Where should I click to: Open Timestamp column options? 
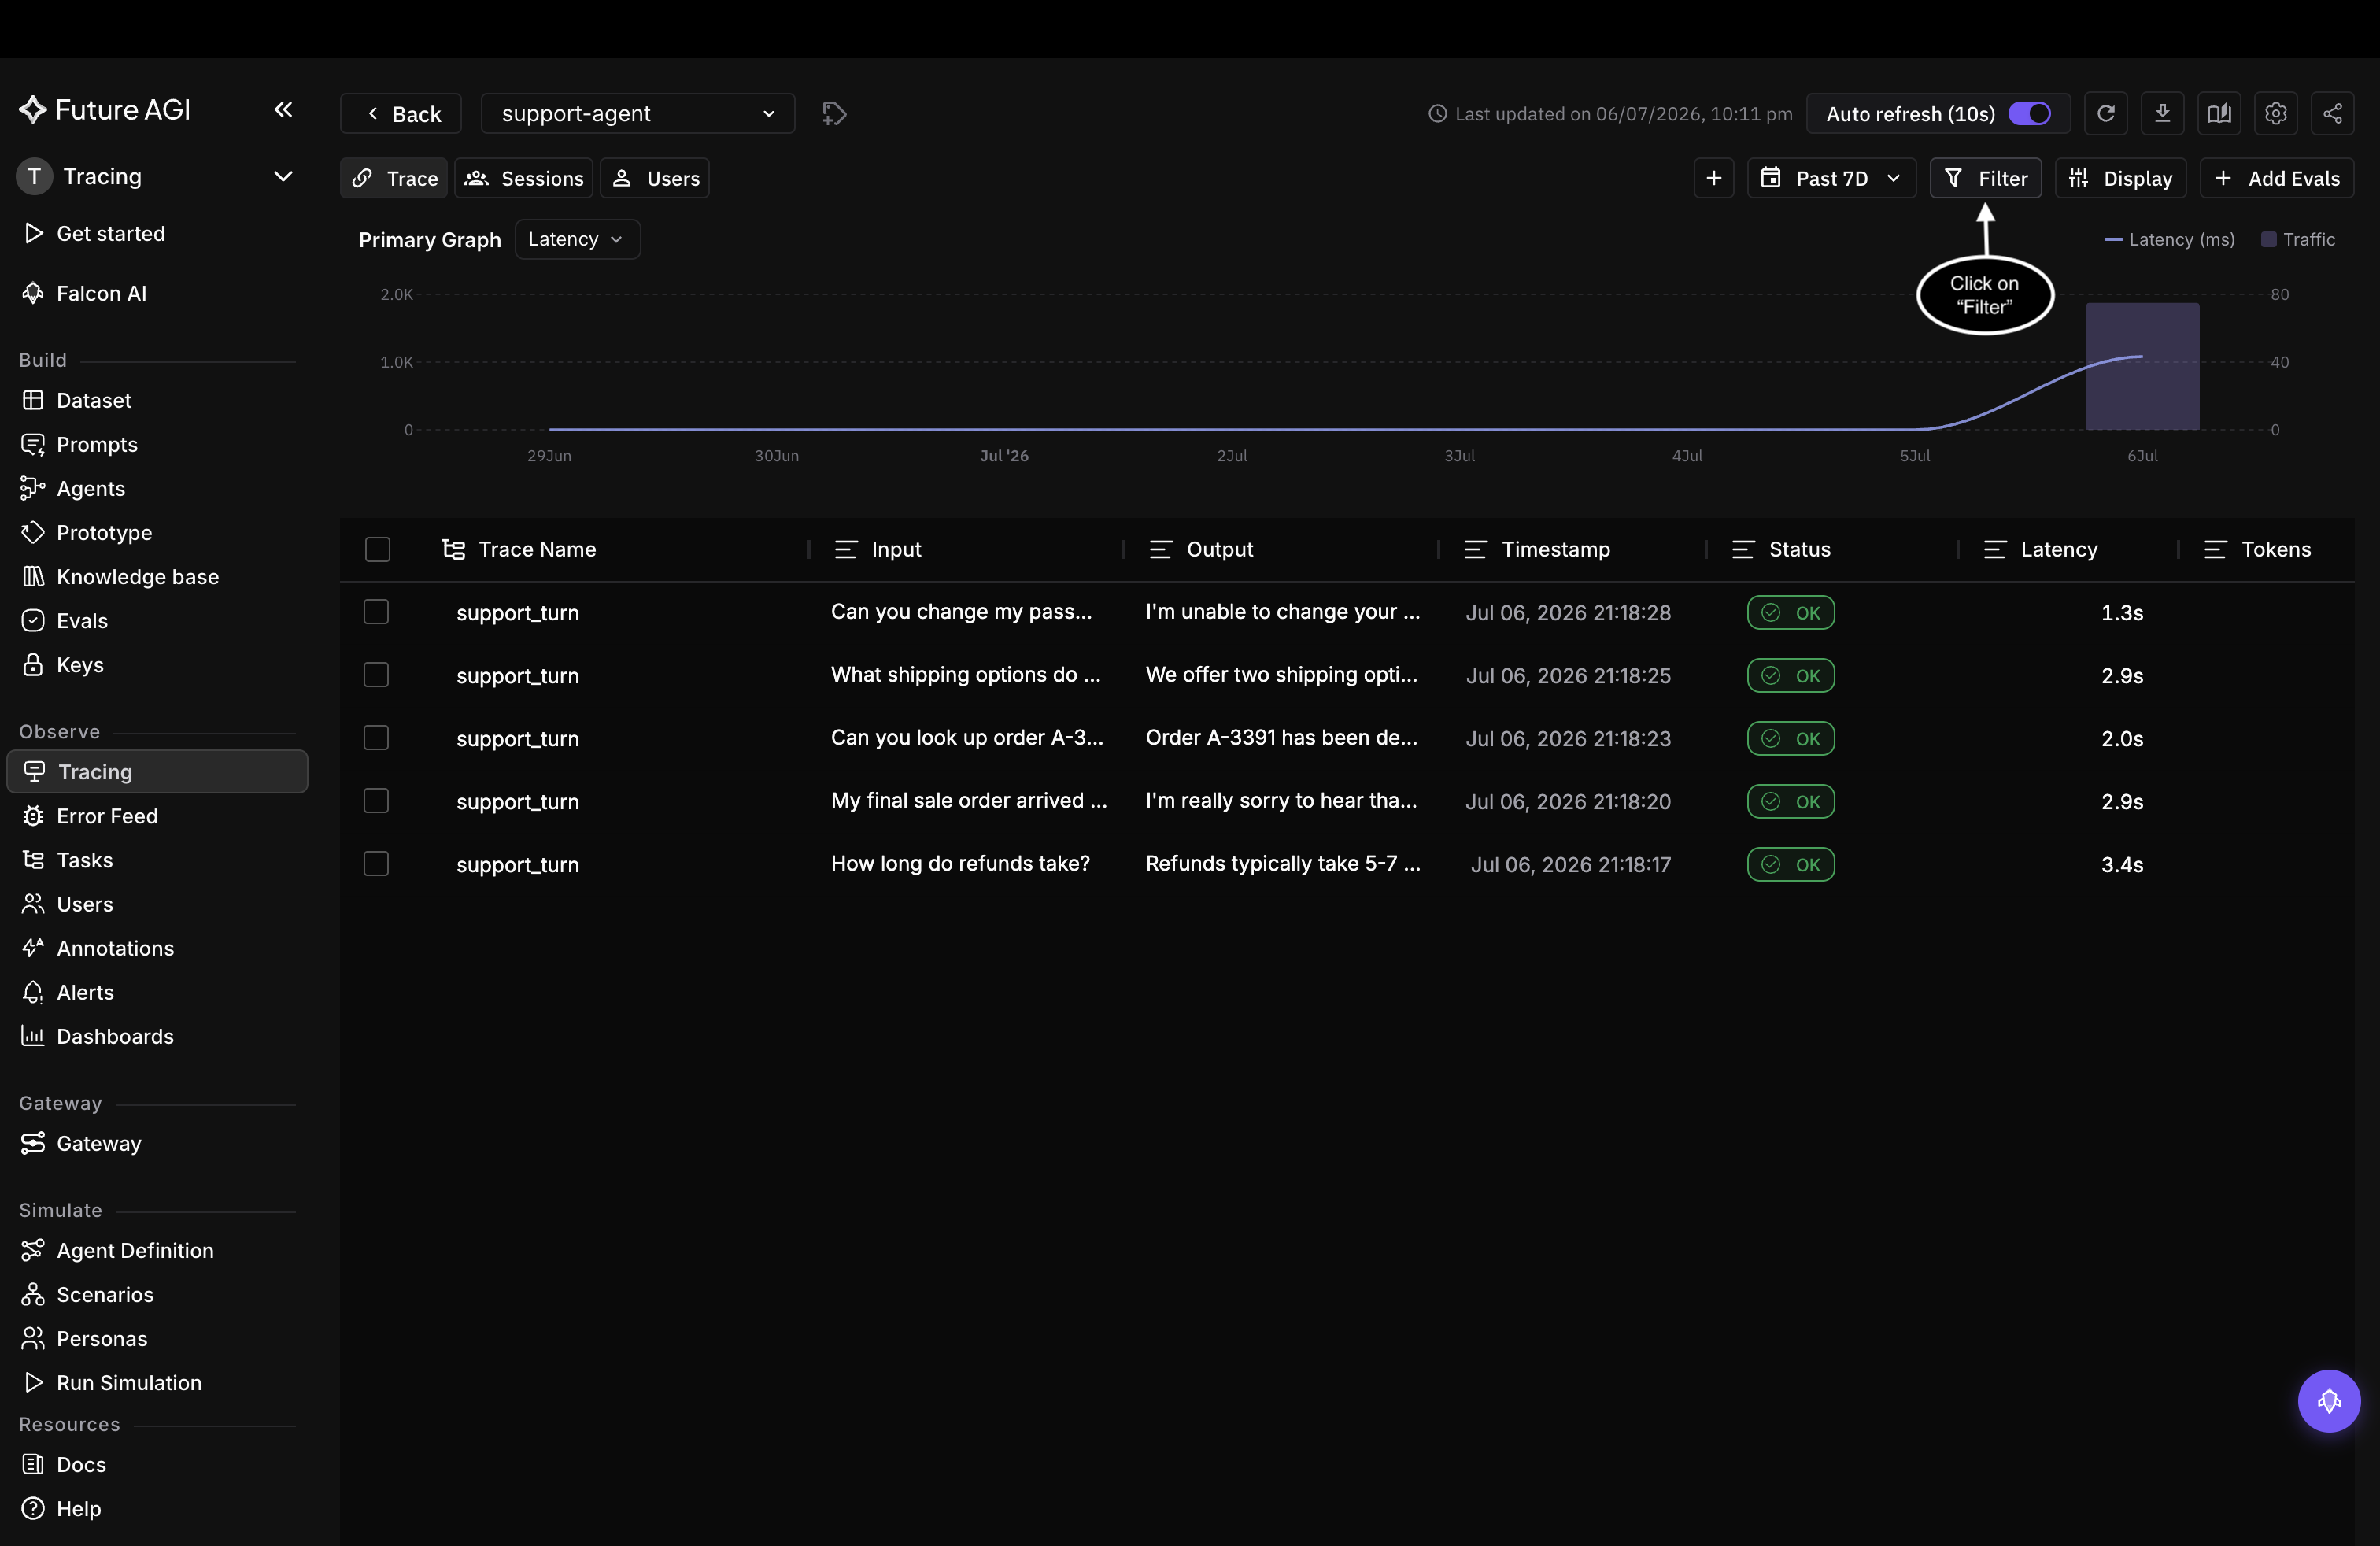(1475, 549)
